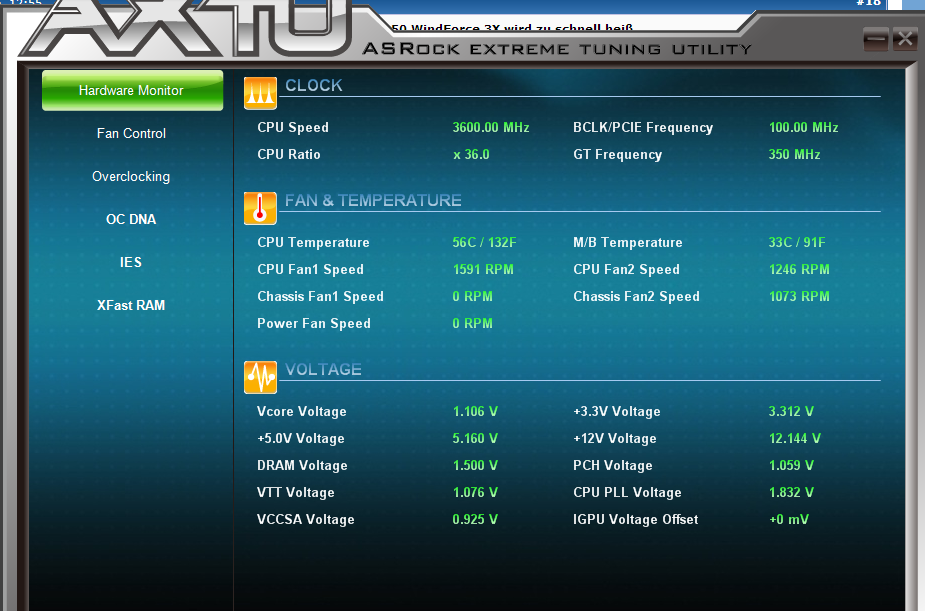925x611 pixels.
Task: Click the IGPU Voltage Offset label
Action: pyautogui.click(x=635, y=520)
